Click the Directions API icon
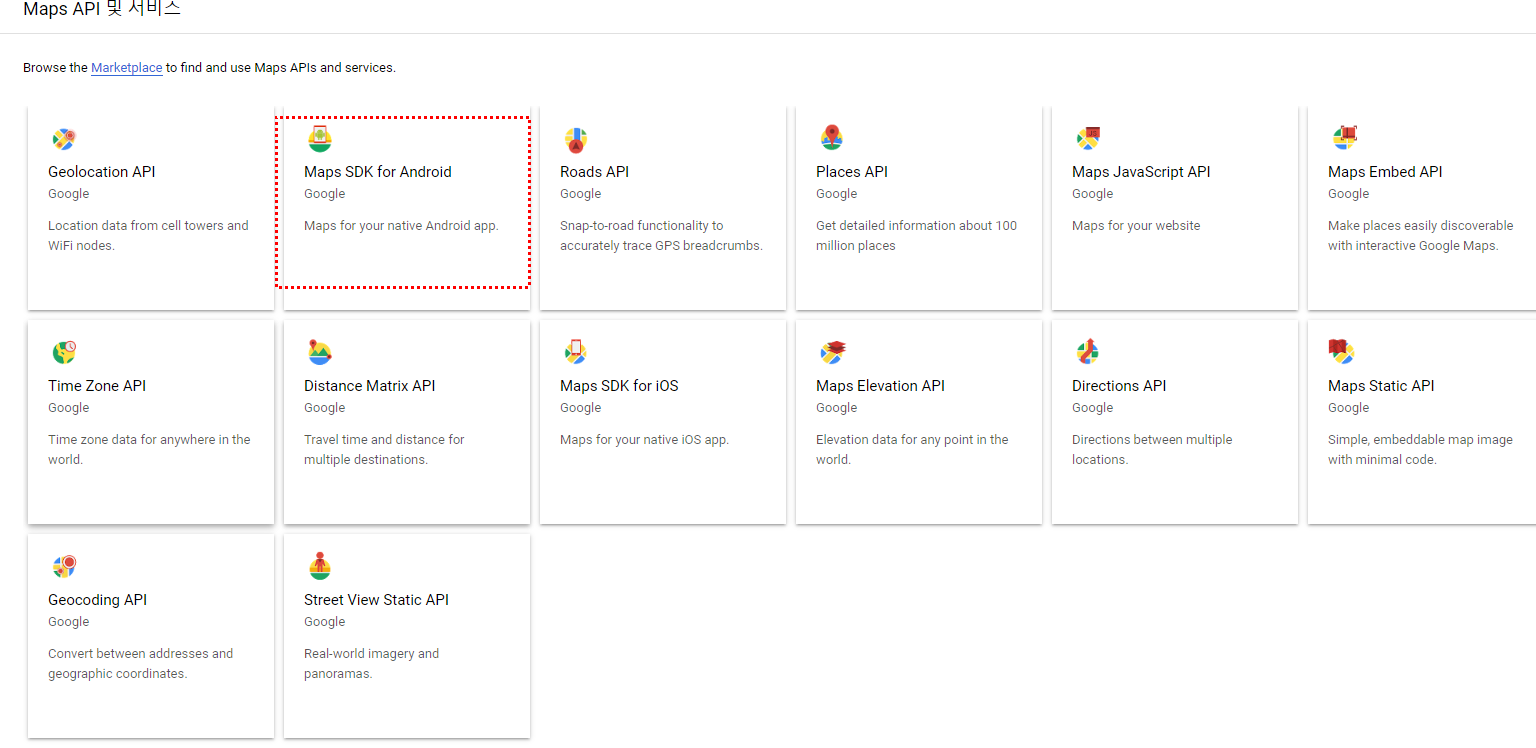This screenshot has height=748, width=1536. point(1088,352)
